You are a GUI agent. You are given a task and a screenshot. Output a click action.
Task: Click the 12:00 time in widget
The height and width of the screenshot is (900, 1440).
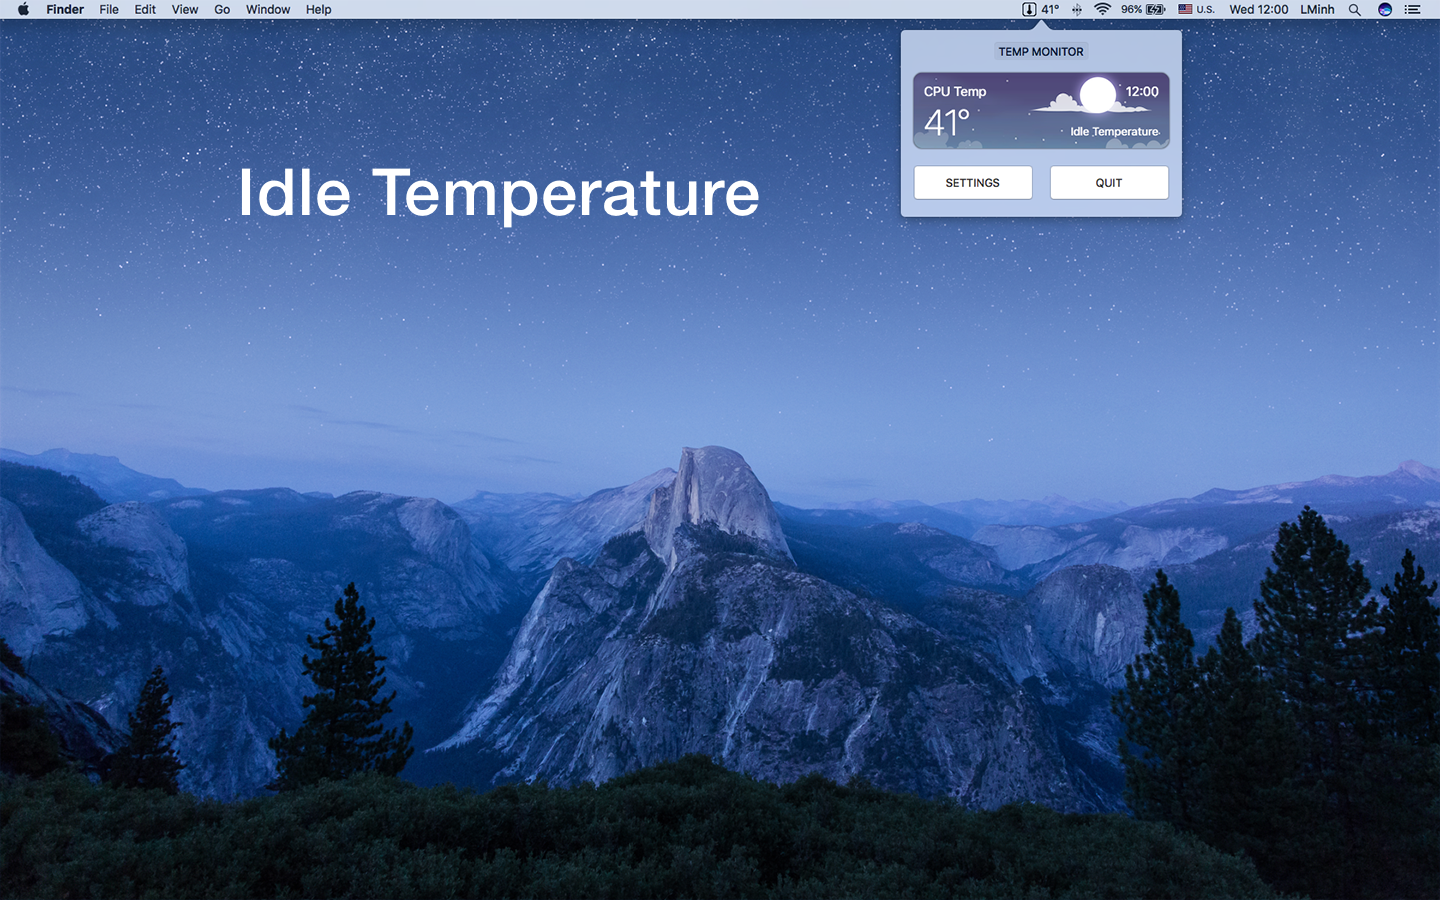pos(1142,91)
